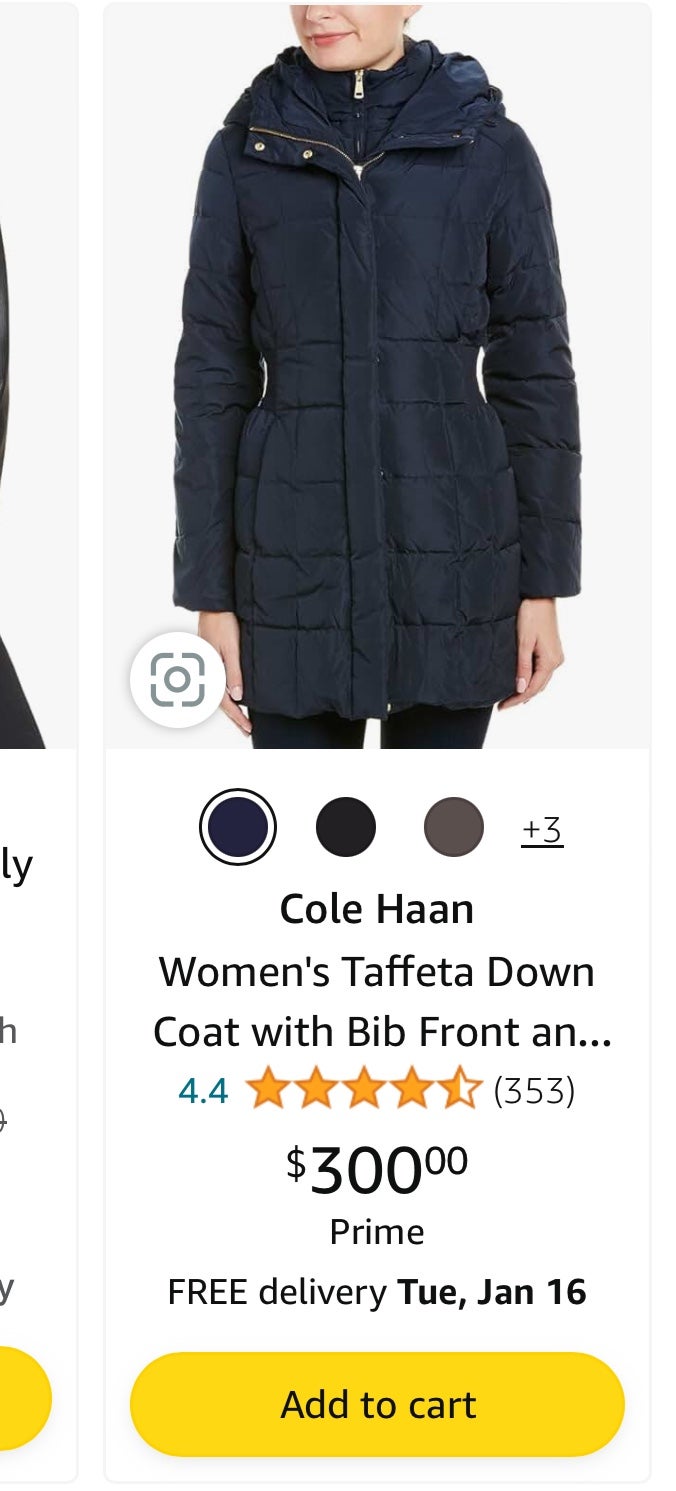Add the Cole Haan coat to cart
This screenshot has height=1491, width=676.
[x=377, y=1404]
